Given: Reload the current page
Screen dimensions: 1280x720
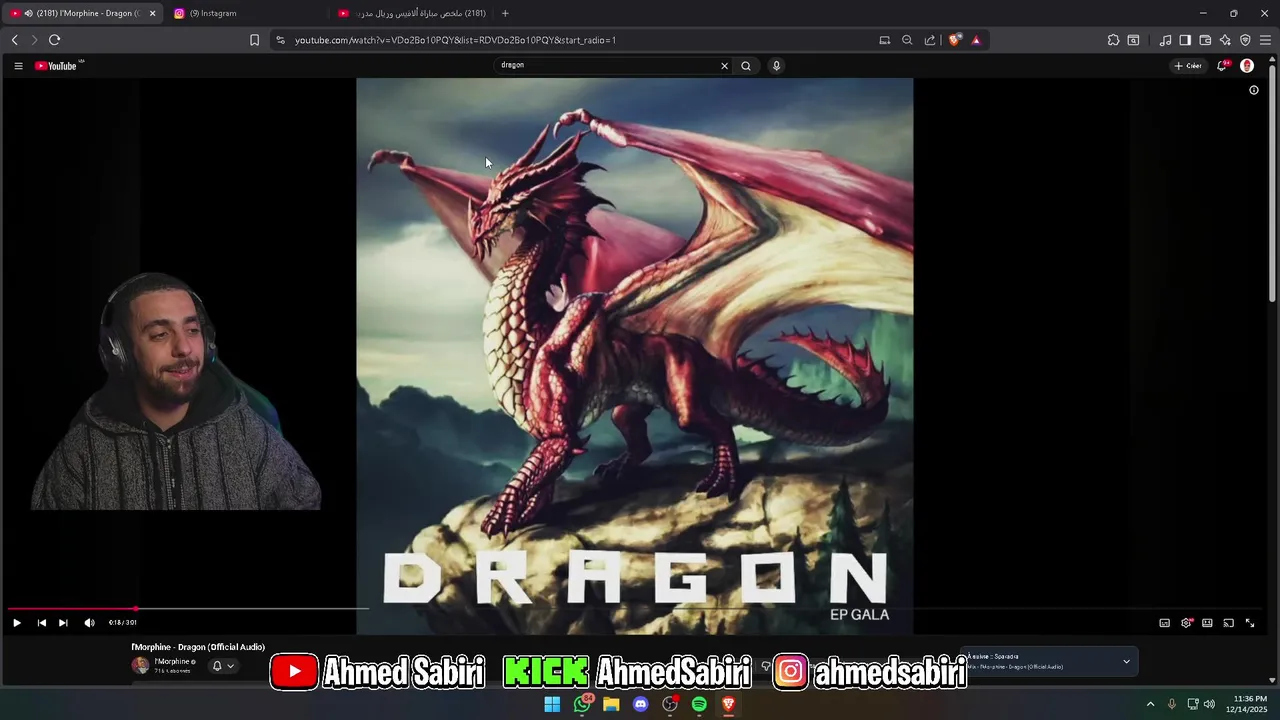Looking at the screenshot, I should [x=54, y=40].
